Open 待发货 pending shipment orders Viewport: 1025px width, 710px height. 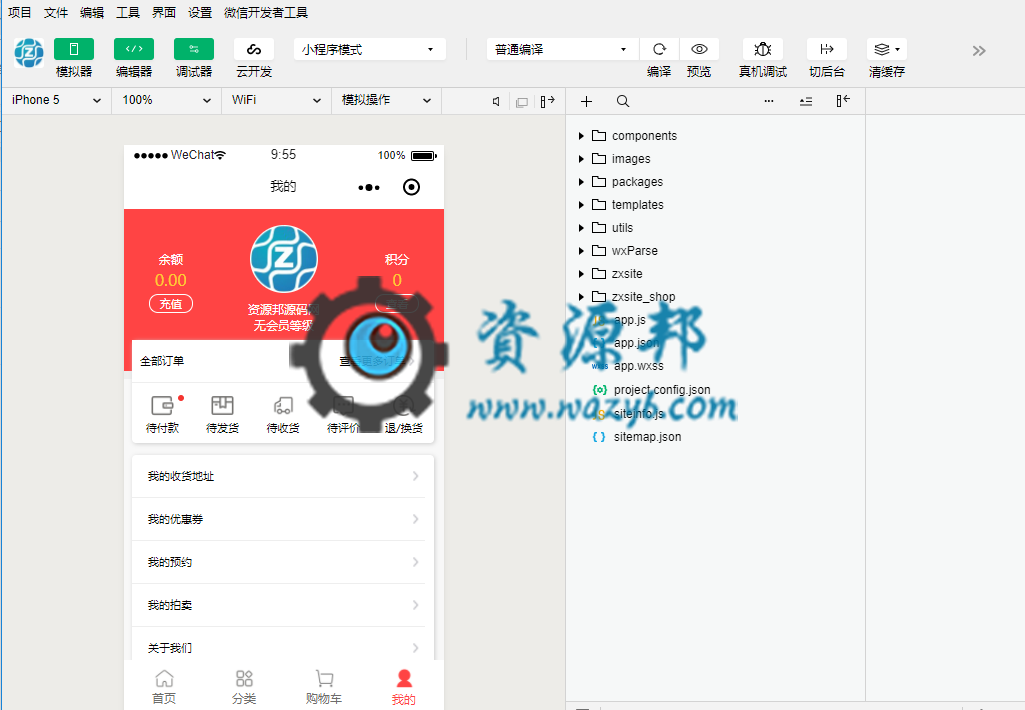click(222, 414)
